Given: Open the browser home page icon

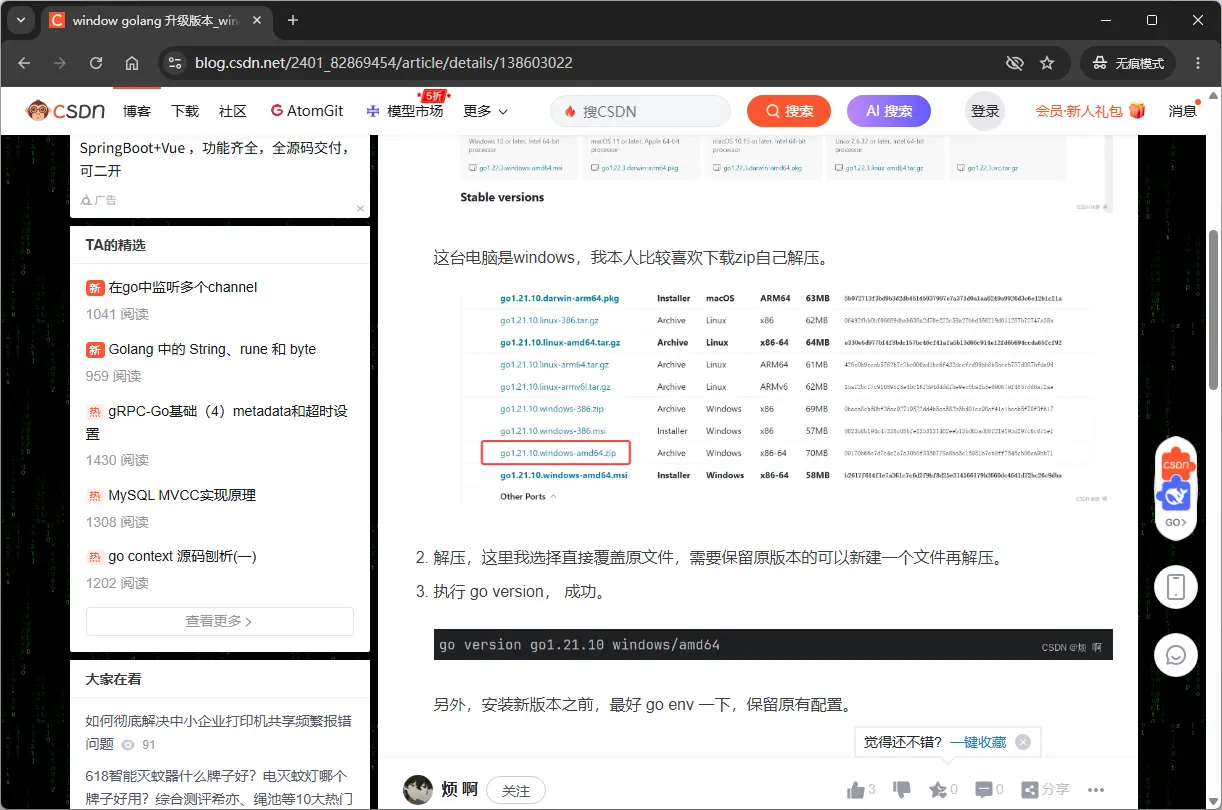Looking at the screenshot, I should point(132,63).
